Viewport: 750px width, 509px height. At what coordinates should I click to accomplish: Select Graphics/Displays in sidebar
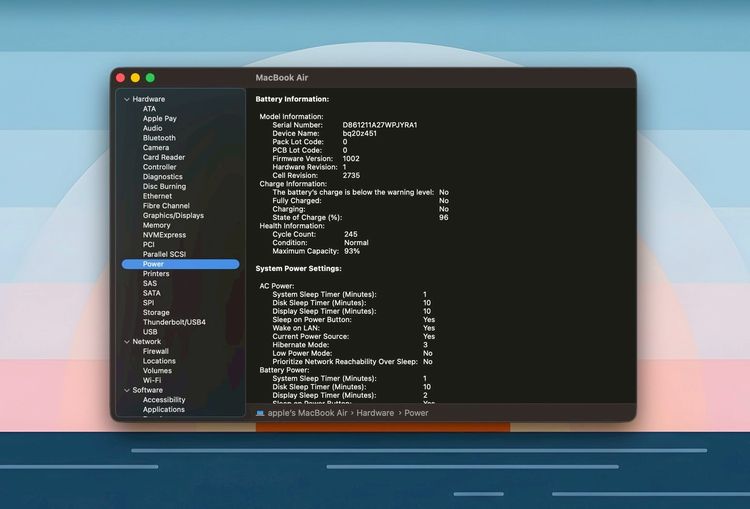tap(173, 215)
